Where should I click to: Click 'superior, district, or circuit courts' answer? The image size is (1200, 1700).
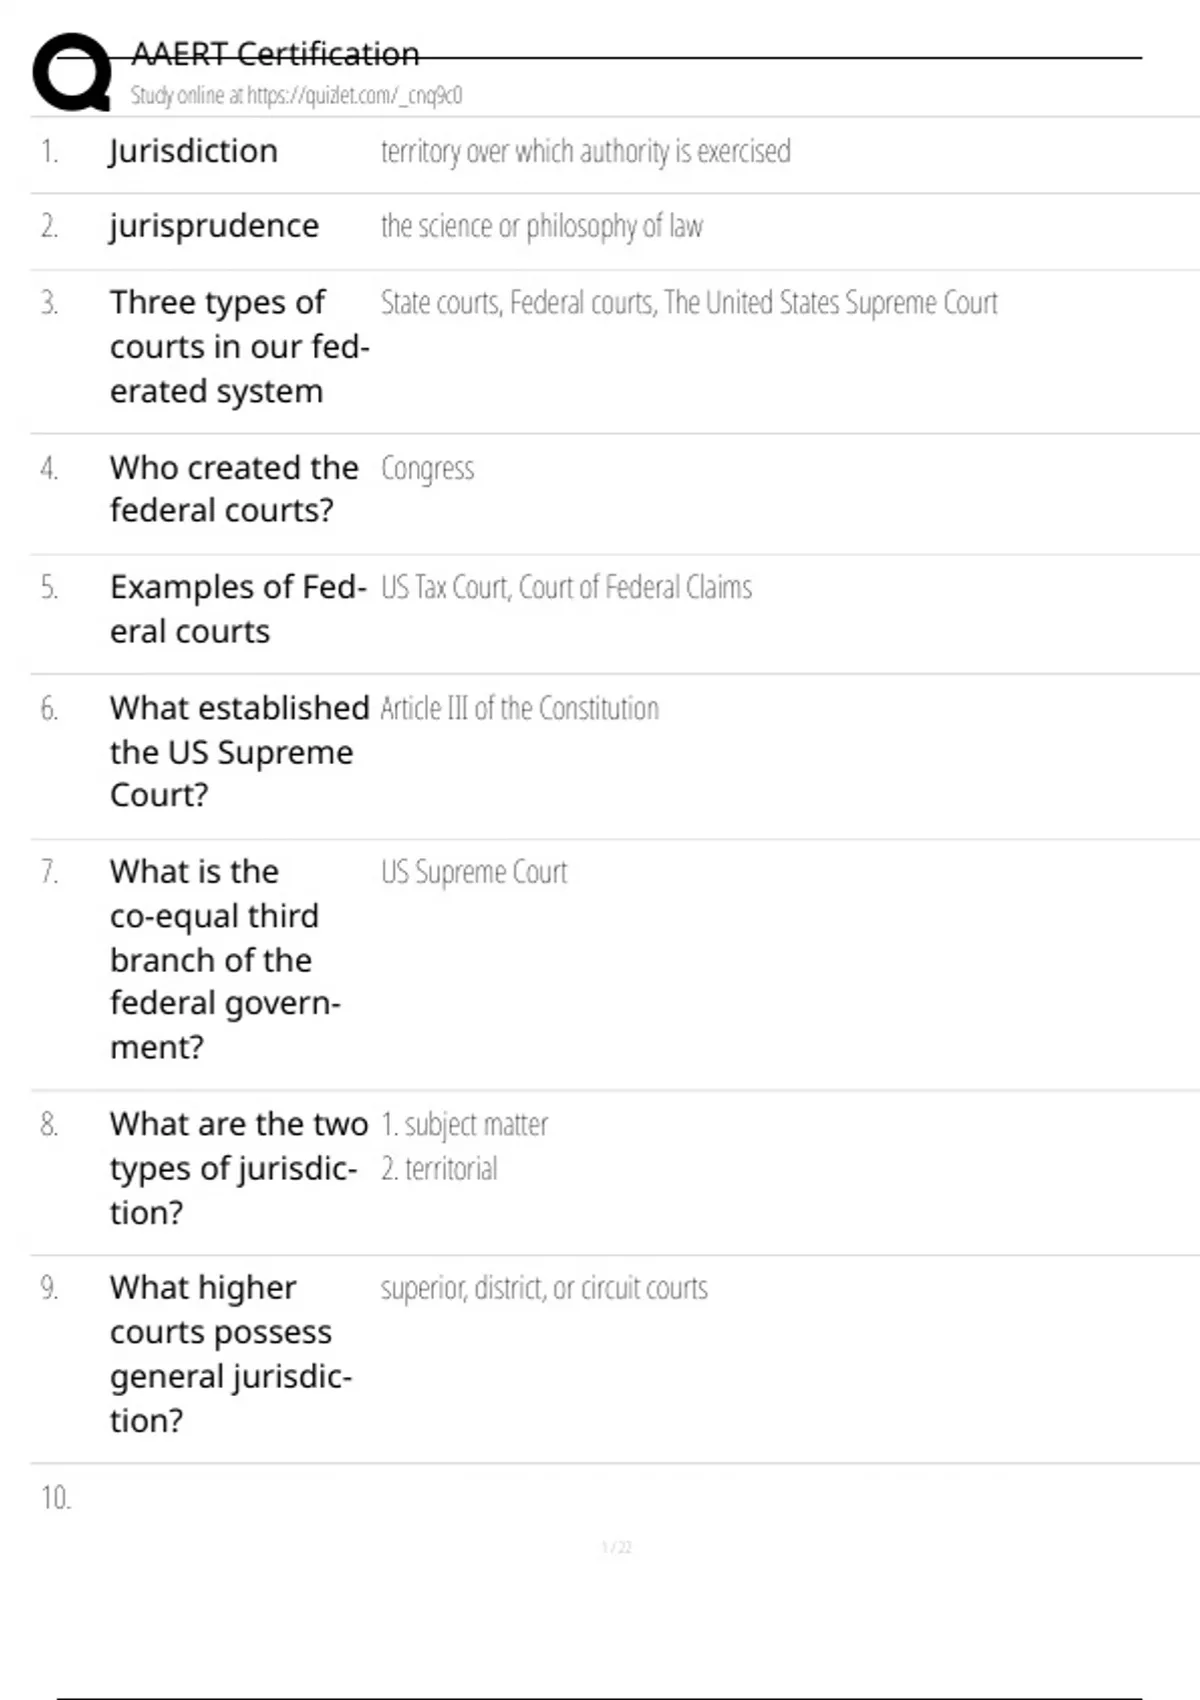(x=543, y=1289)
